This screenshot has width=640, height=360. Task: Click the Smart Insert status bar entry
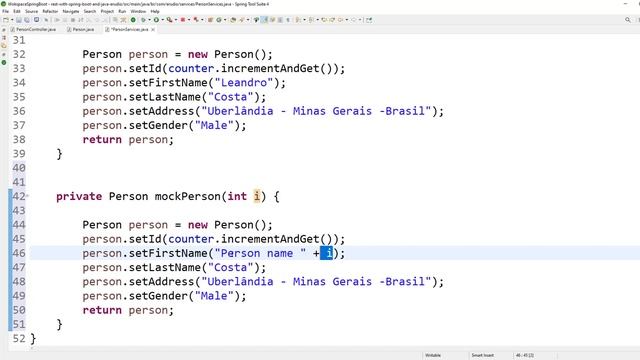click(x=483, y=355)
